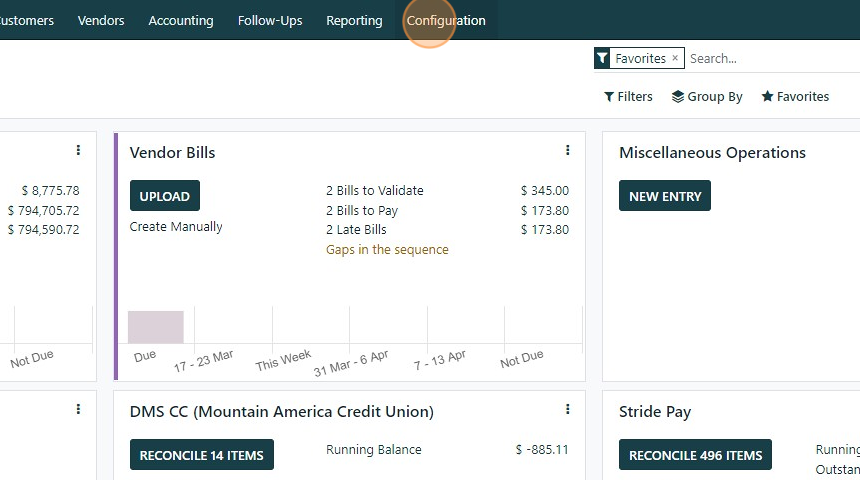This screenshot has height=480, width=860.
Task: Expand the Group By options
Action: click(707, 97)
